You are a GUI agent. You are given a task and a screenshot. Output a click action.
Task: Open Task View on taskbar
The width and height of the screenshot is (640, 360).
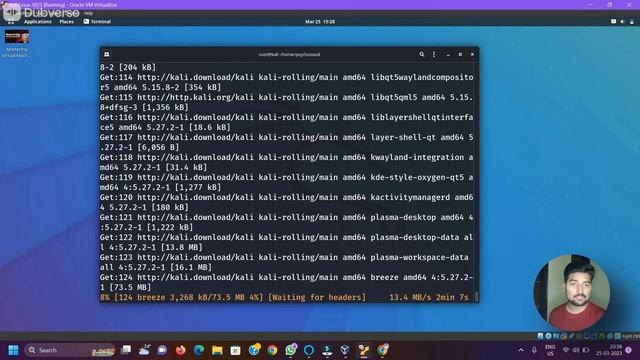(x=126, y=350)
